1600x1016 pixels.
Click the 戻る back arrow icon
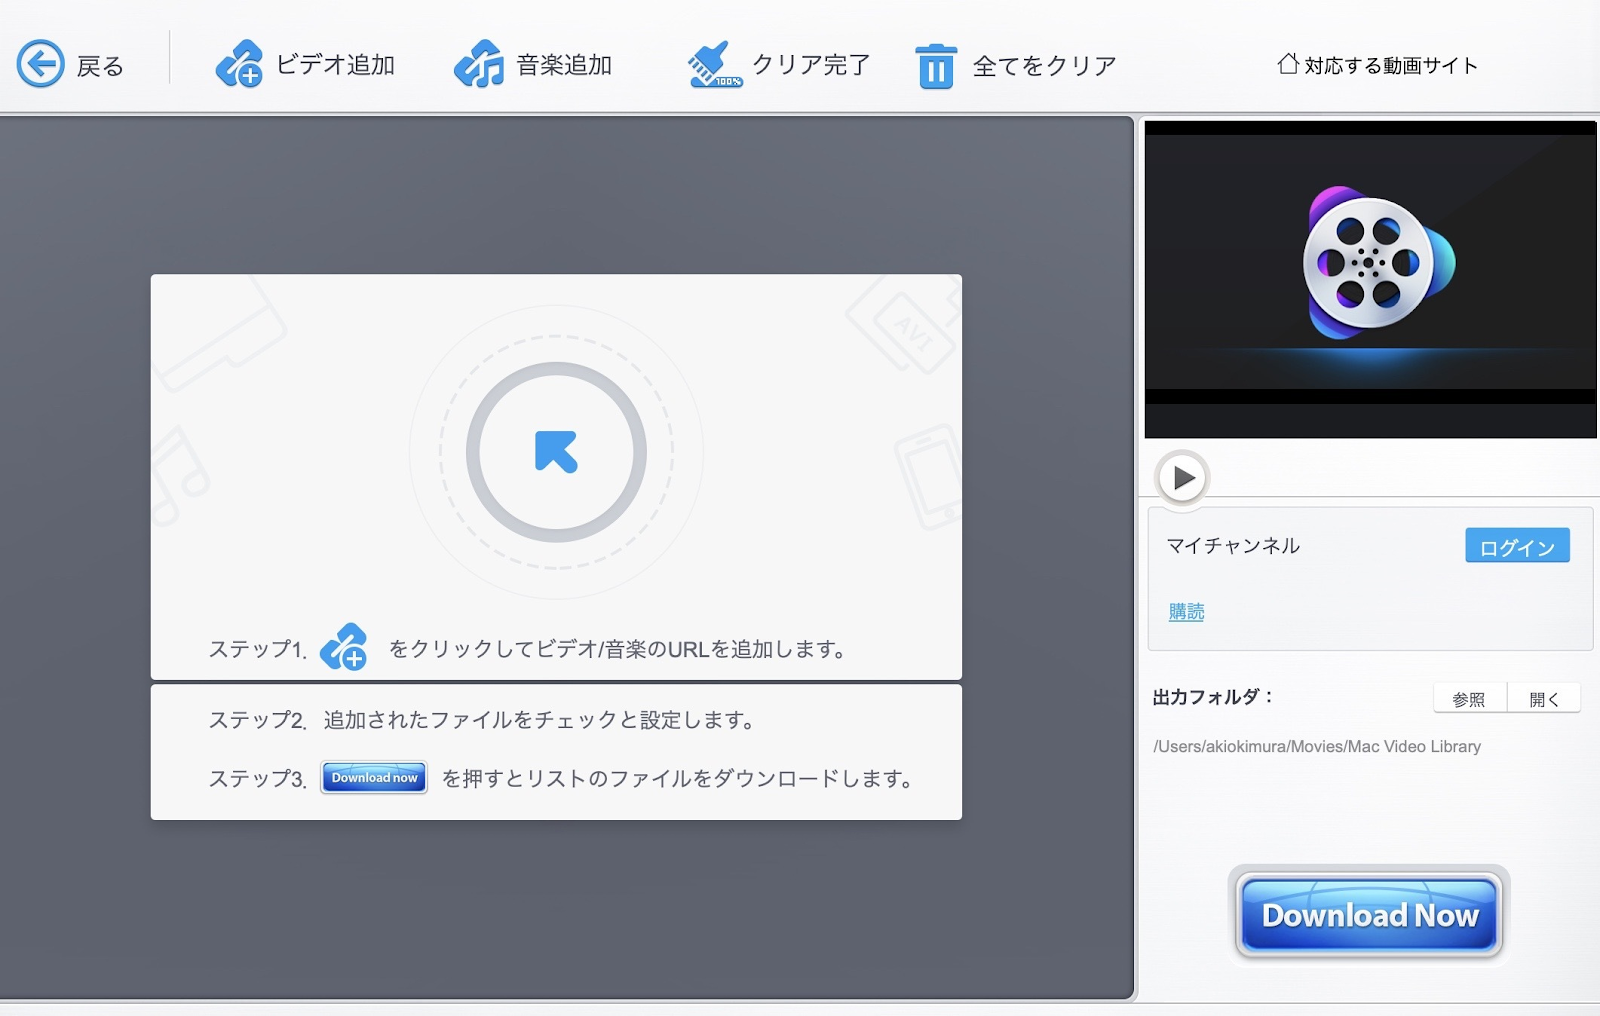(41, 64)
